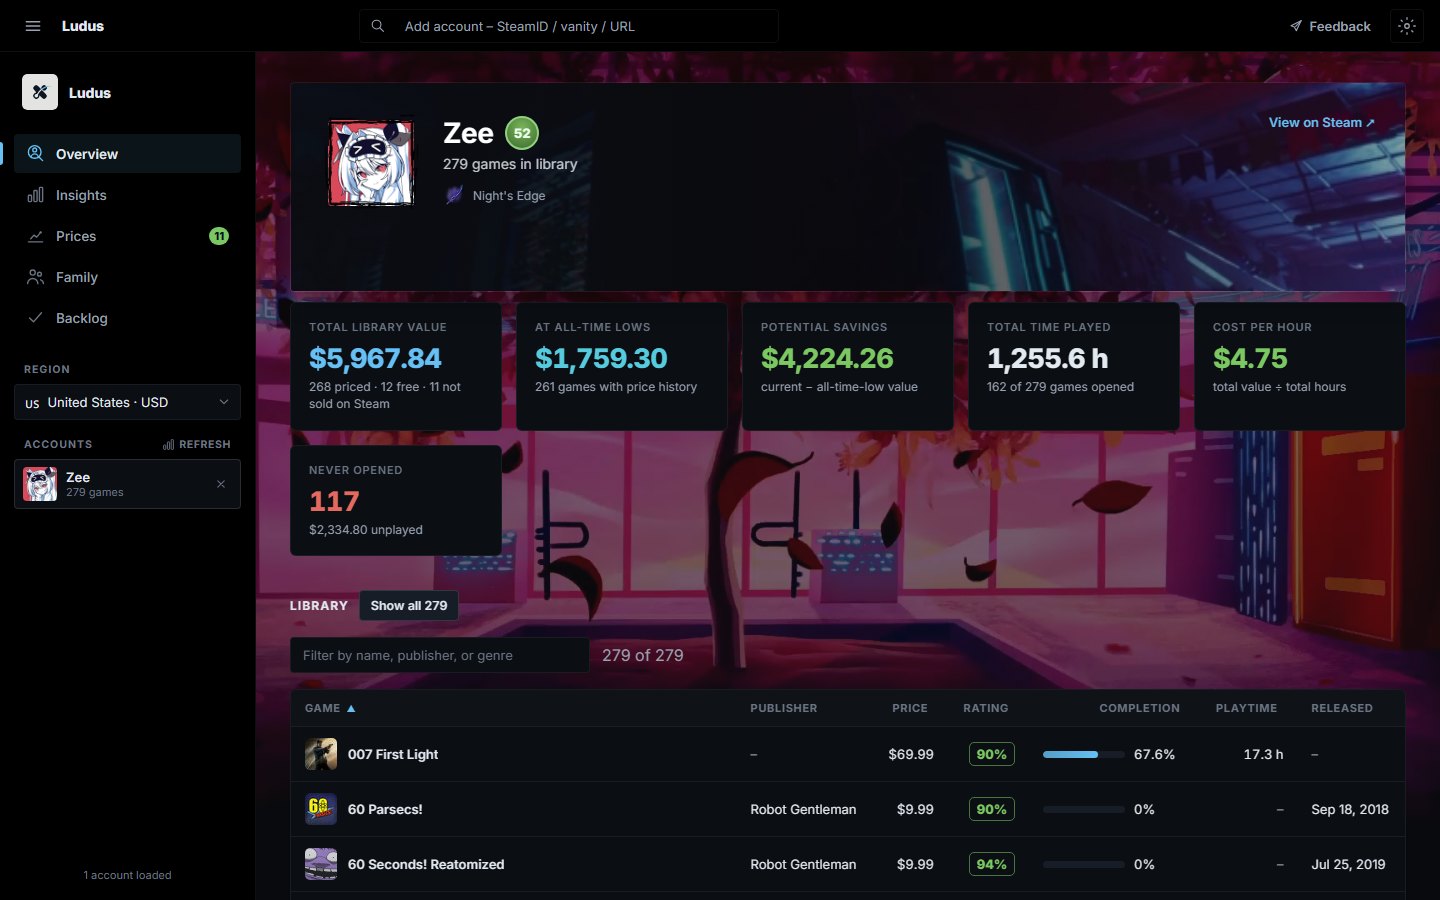Toggle the light/dark theme sun icon
Image resolution: width=1440 pixels, height=900 pixels.
coord(1407,26)
